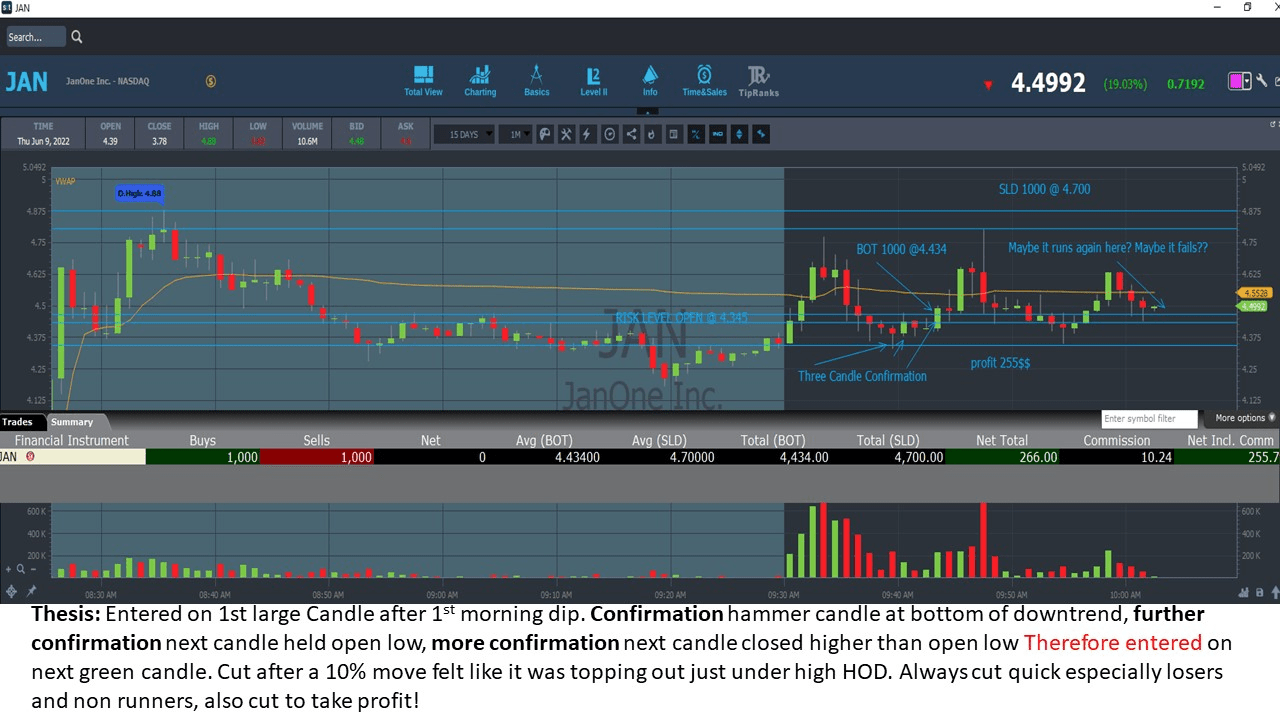Sort by the Commission column header
This screenshot has height=720, width=1280.
click(x=1117, y=440)
